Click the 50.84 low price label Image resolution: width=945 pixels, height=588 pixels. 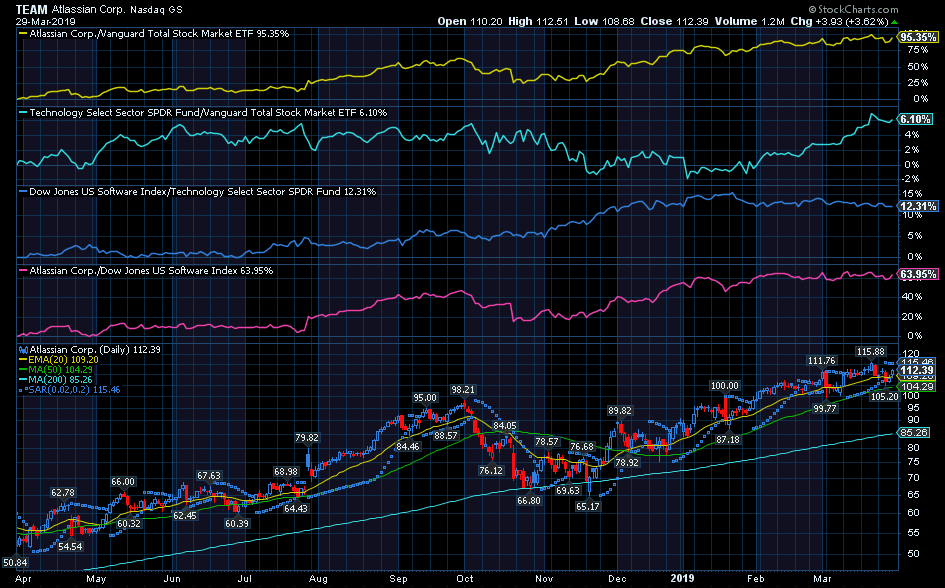coord(15,563)
